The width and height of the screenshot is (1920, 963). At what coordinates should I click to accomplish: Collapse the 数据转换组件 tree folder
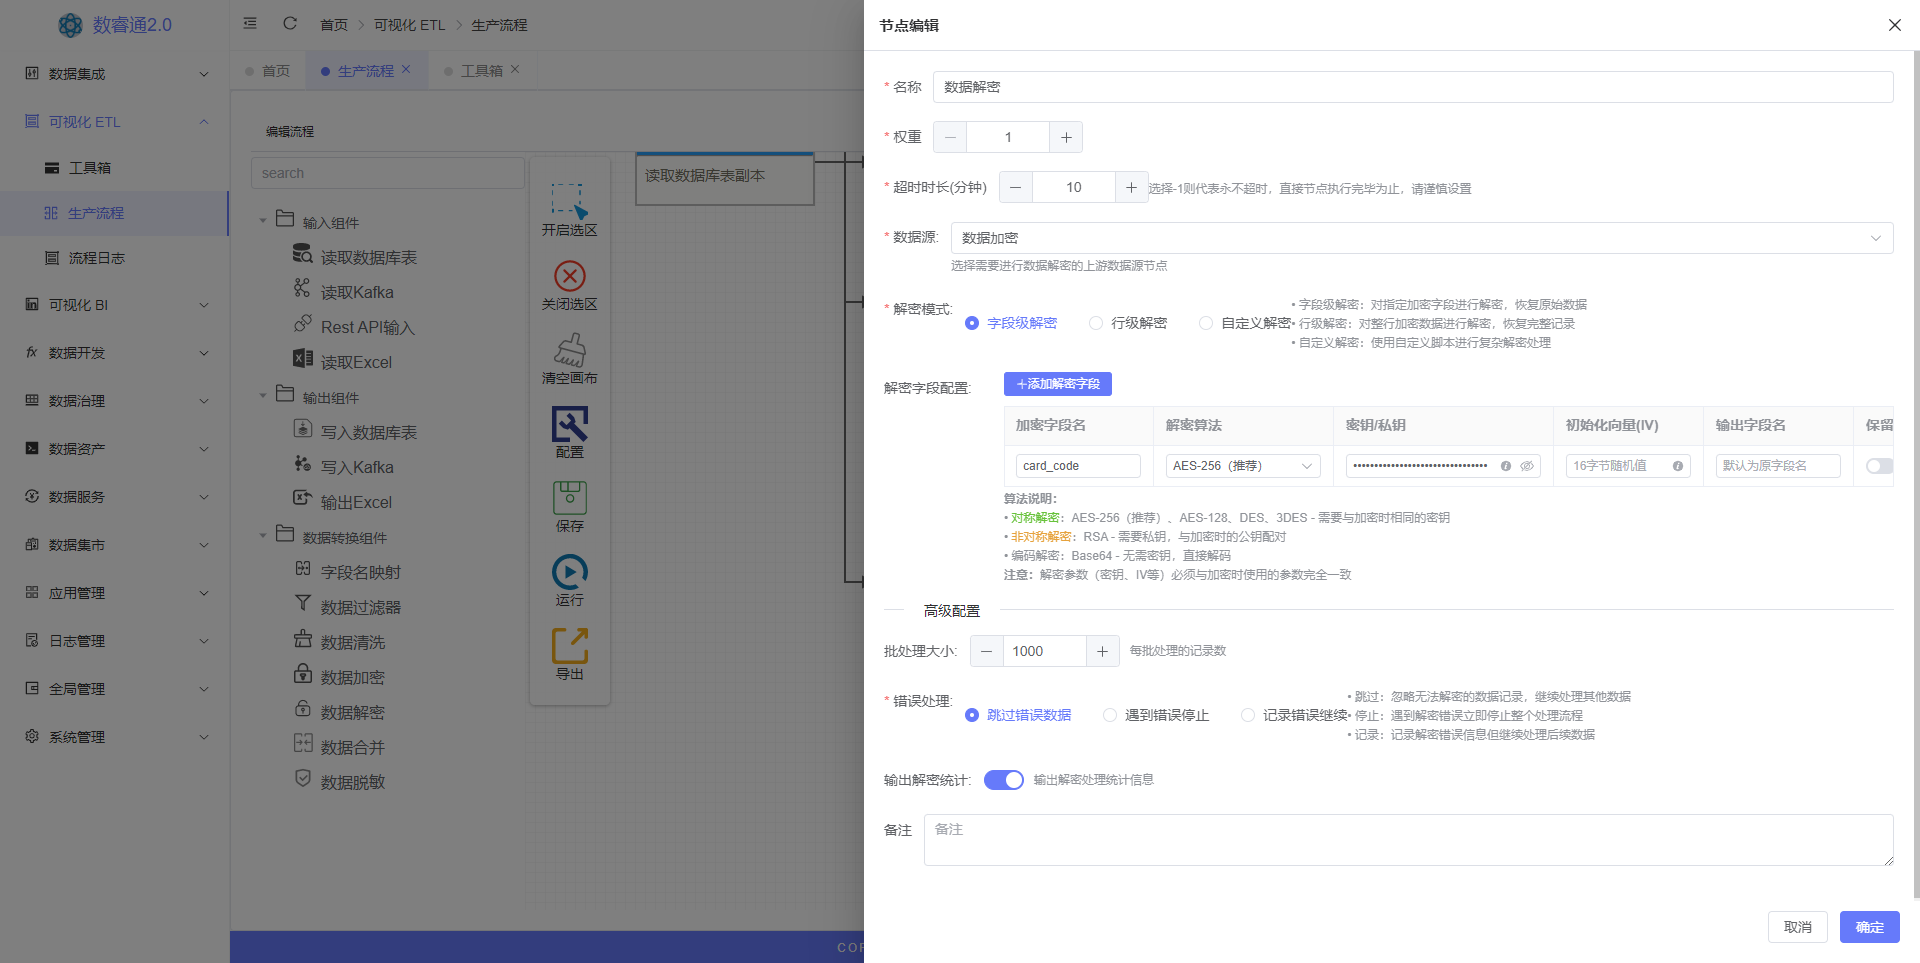pyautogui.click(x=263, y=536)
